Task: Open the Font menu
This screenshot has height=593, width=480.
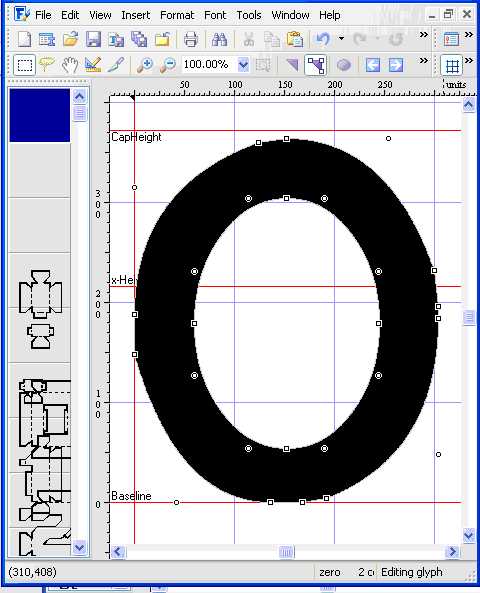Action: click(x=215, y=15)
